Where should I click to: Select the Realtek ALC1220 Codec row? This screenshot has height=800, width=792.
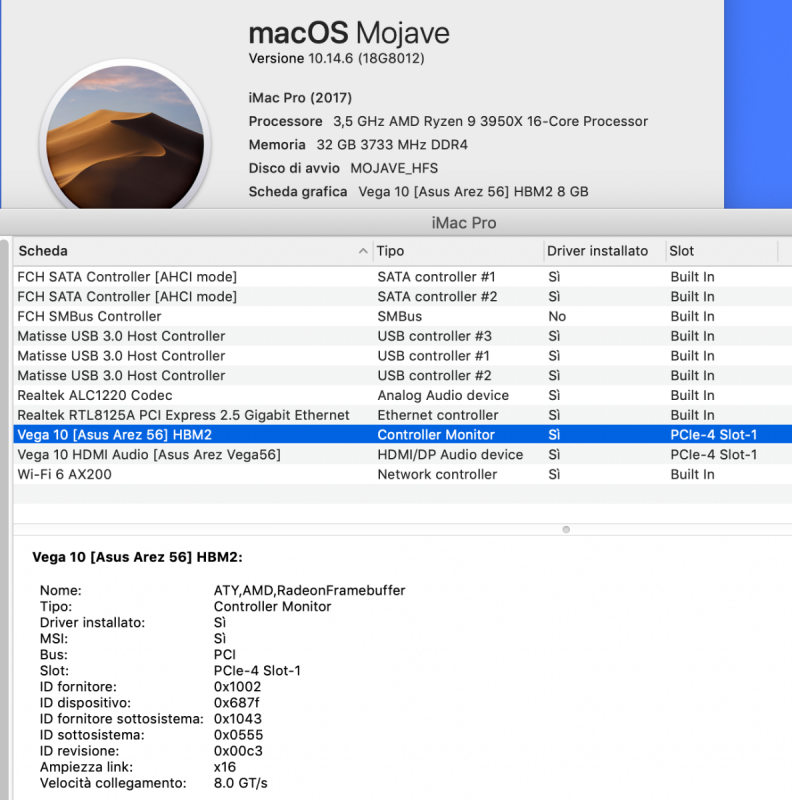point(403,395)
